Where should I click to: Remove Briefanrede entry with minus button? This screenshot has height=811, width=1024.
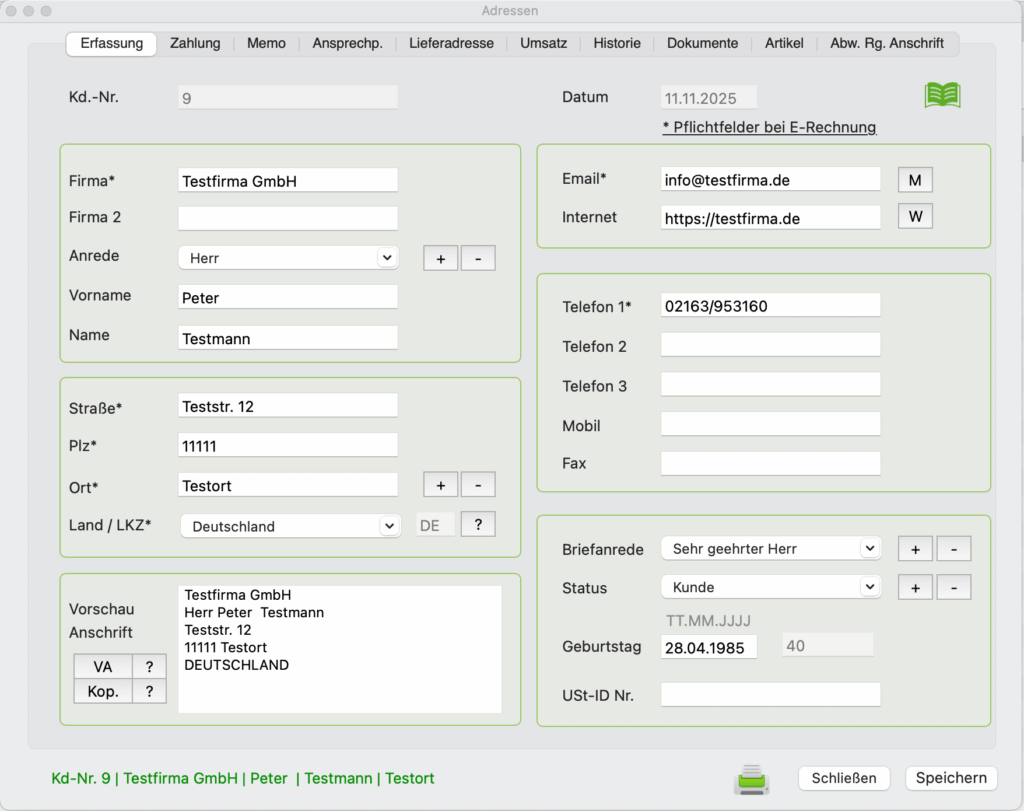click(x=954, y=549)
